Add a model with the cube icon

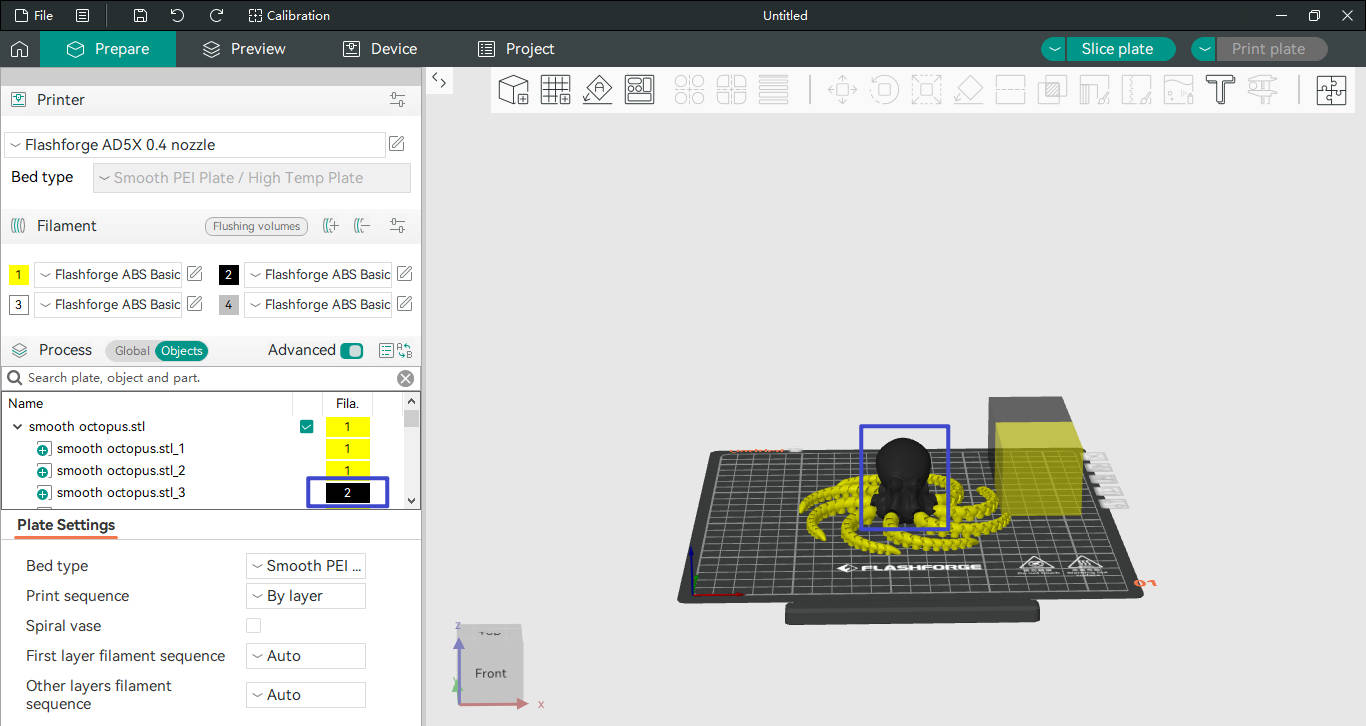tap(513, 89)
